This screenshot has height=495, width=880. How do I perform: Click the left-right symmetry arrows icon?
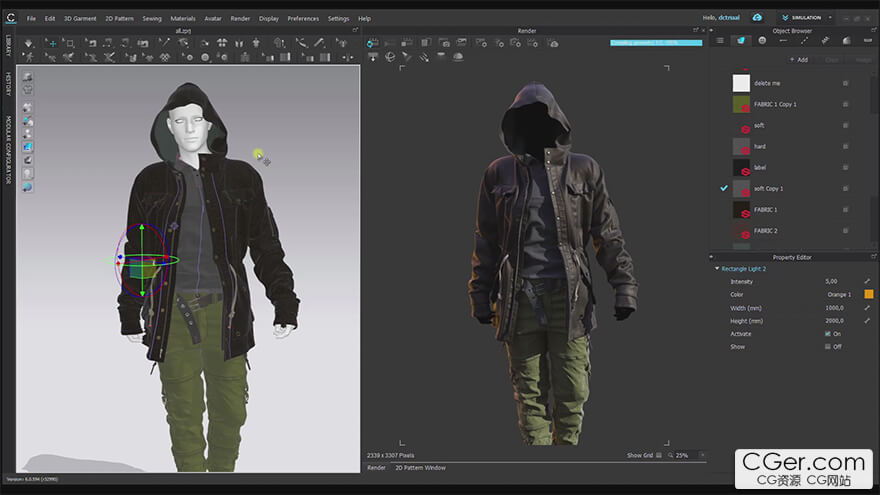pyautogui.click(x=347, y=57)
